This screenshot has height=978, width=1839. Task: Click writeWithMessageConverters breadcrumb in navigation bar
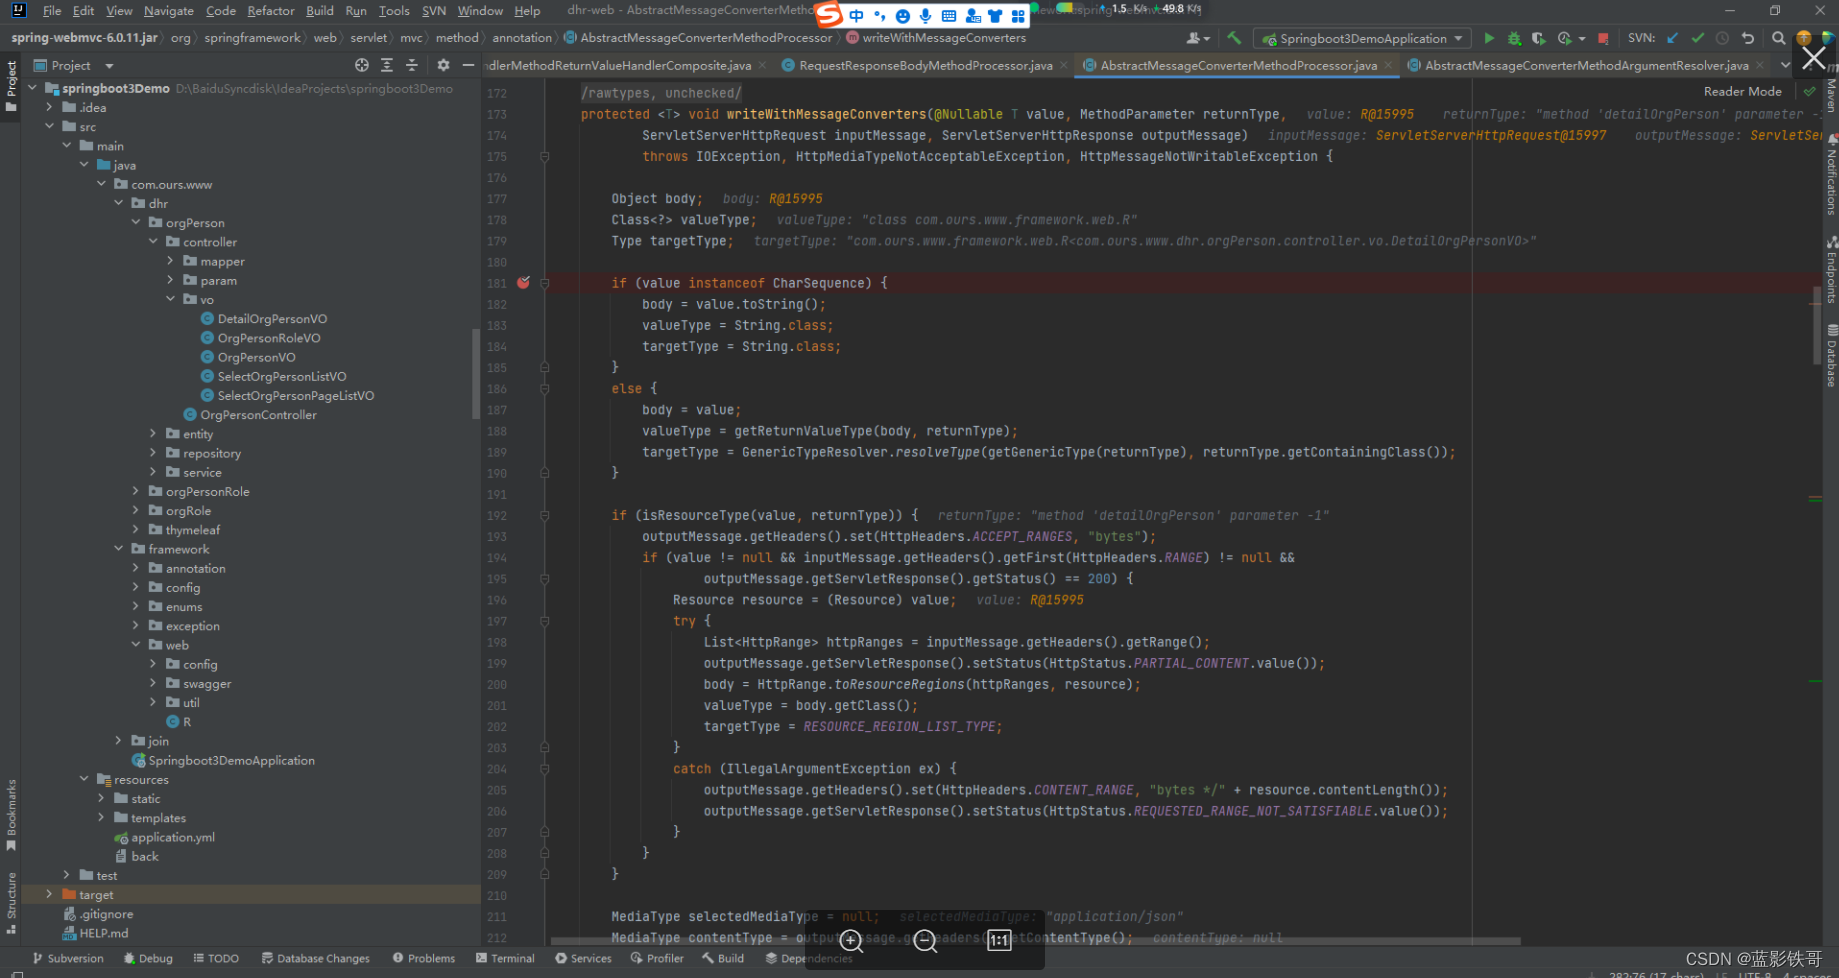click(944, 38)
